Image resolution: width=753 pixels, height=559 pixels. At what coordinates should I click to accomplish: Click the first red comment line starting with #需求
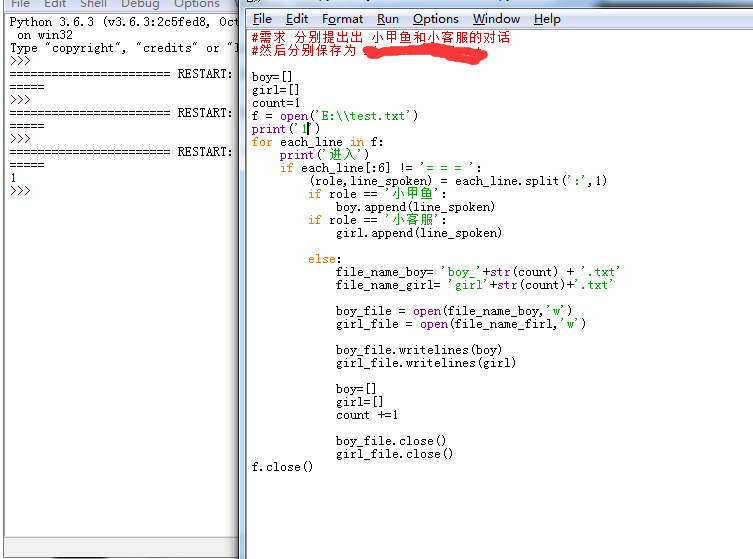coord(380,38)
